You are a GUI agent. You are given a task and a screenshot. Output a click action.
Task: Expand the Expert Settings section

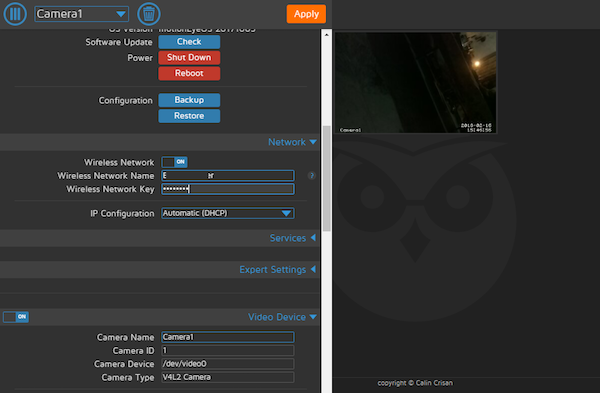pyautogui.click(x=277, y=269)
